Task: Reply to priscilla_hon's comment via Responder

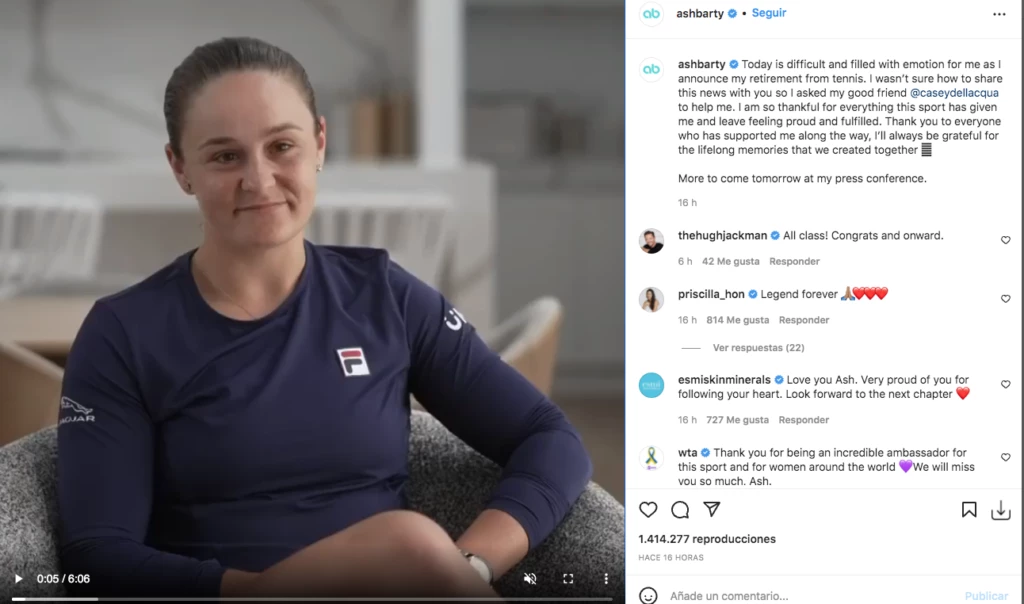Action: (804, 320)
